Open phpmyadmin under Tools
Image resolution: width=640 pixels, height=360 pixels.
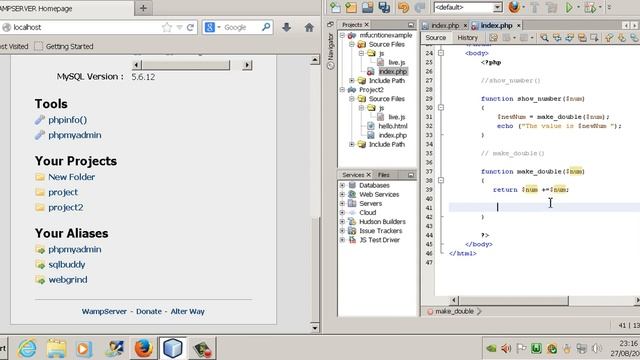point(75,135)
